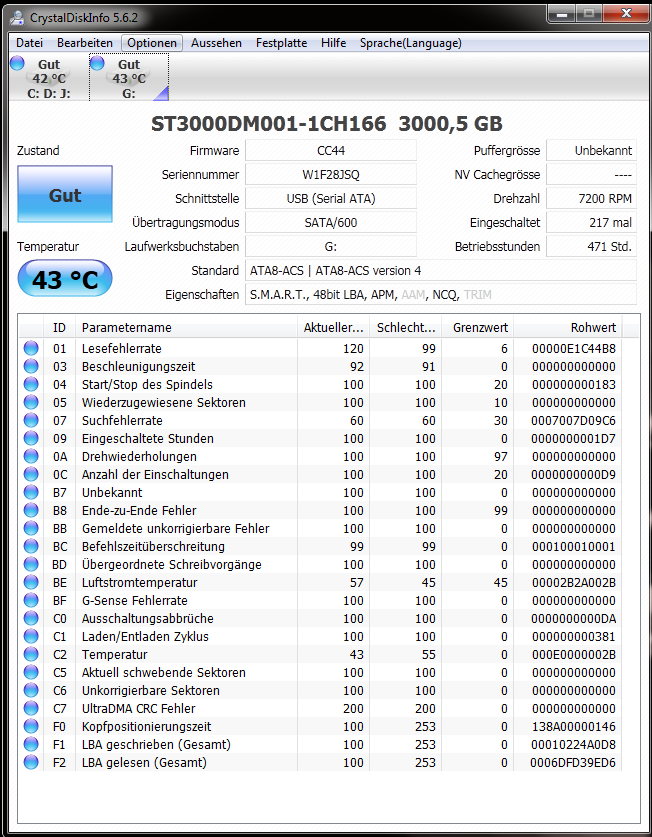Click the ID column header
Image resolution: width=652 pixels, height=837 pixels.
coord(59,327)
